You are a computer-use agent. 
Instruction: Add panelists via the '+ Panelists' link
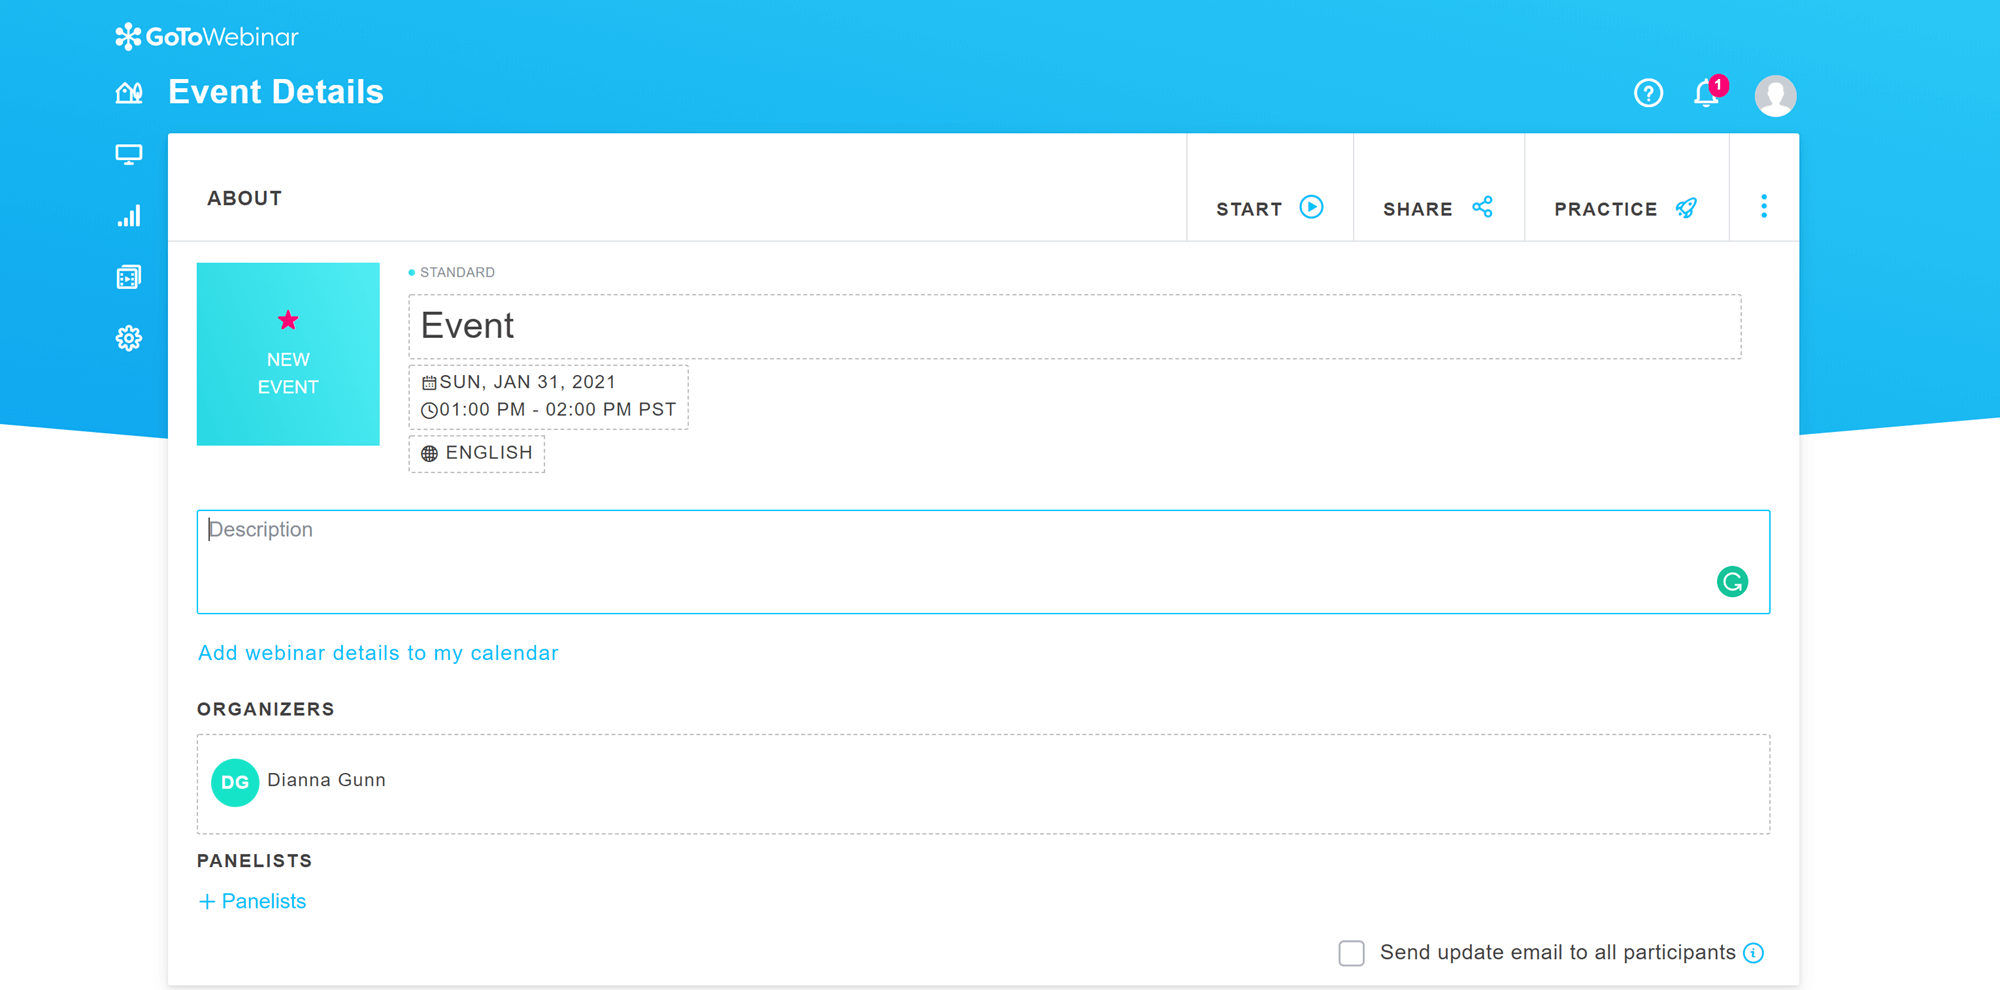pyautogui.click(x=251, y=901)
